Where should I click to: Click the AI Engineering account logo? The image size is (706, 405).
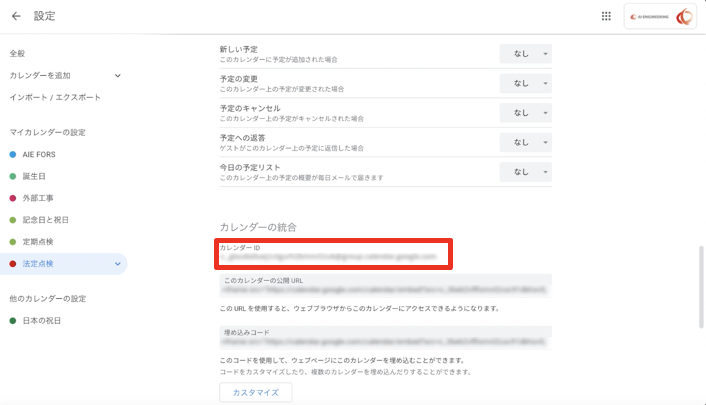(661, 16)
